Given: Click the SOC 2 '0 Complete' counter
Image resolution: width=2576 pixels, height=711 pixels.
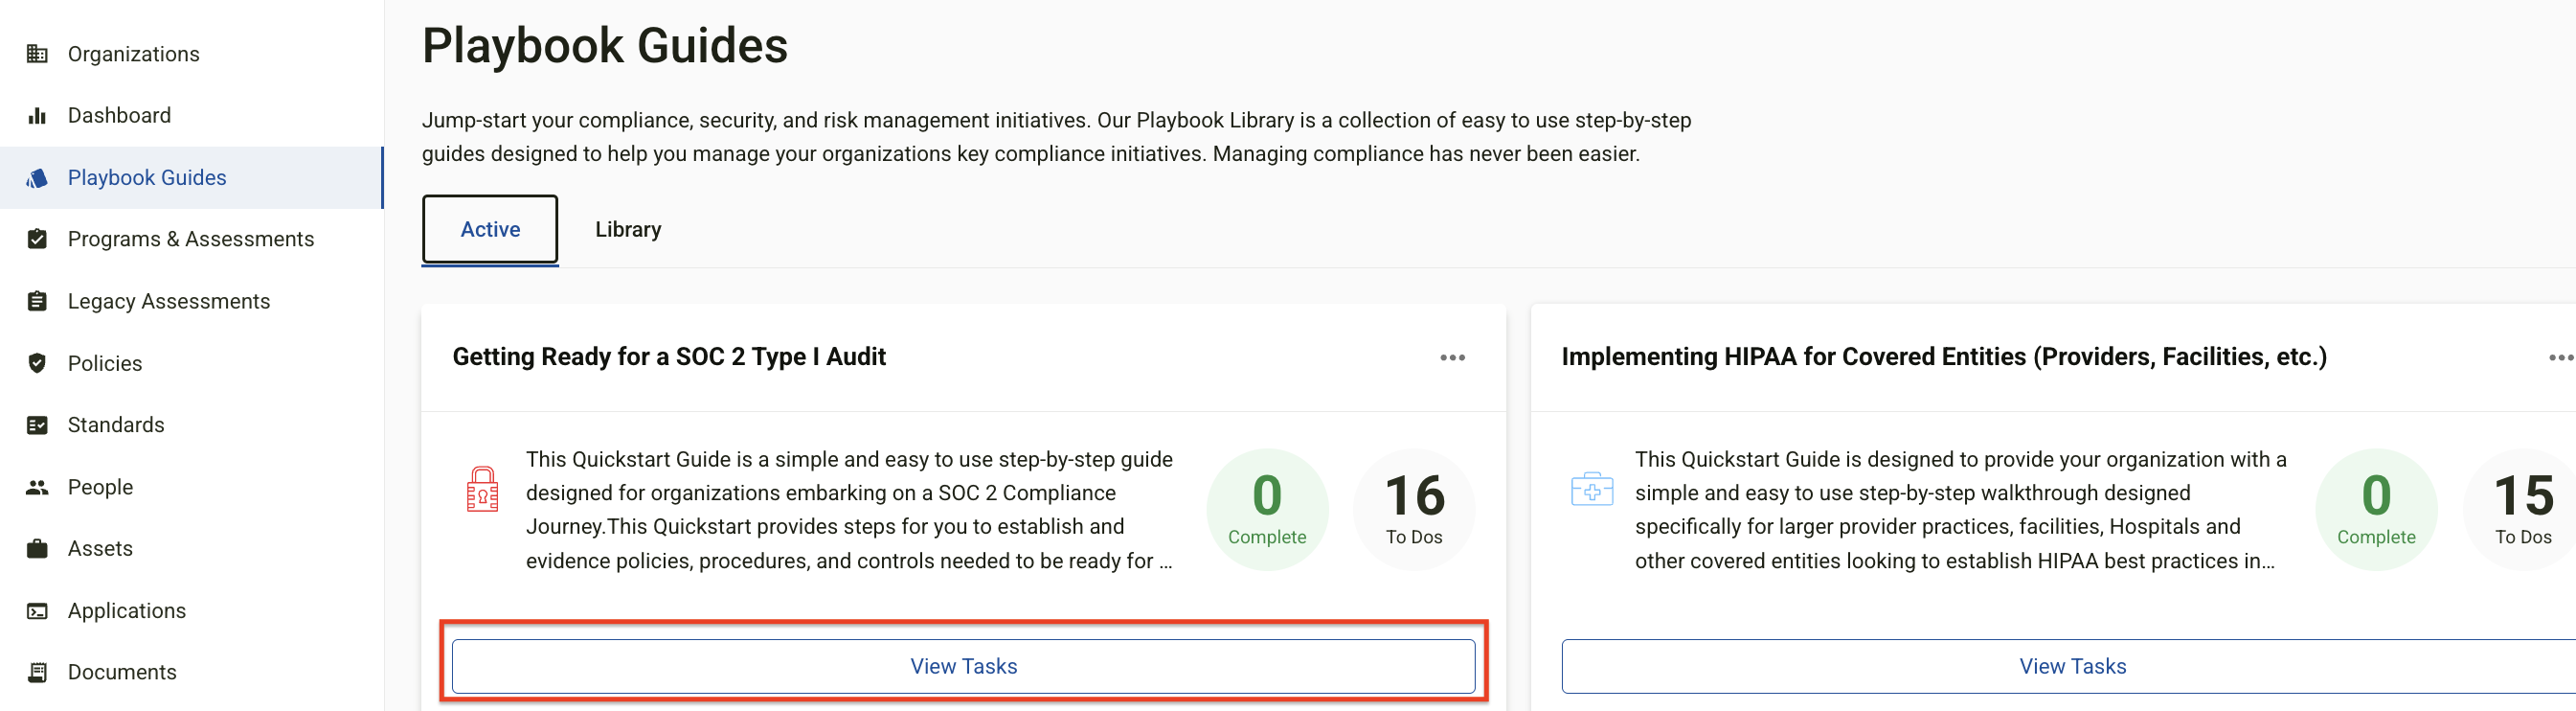Looking at the screenshot, I should (x=1267, y=510).
